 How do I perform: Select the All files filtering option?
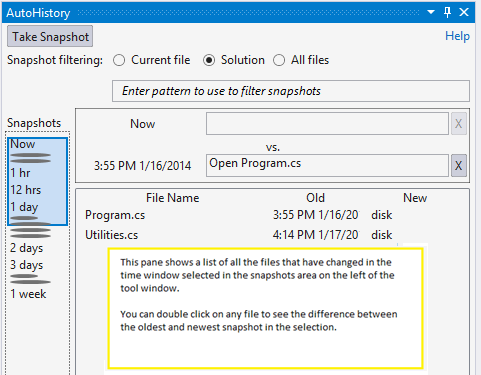(301, 60)
